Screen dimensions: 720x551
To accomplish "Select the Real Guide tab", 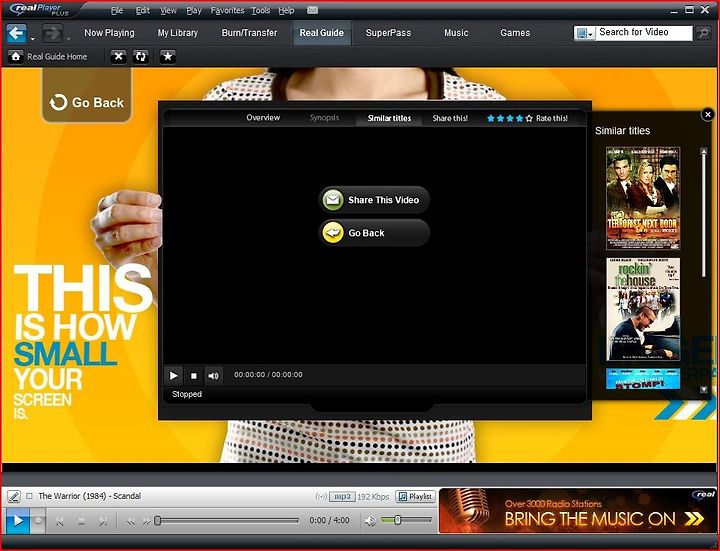I will pos(321,33).
